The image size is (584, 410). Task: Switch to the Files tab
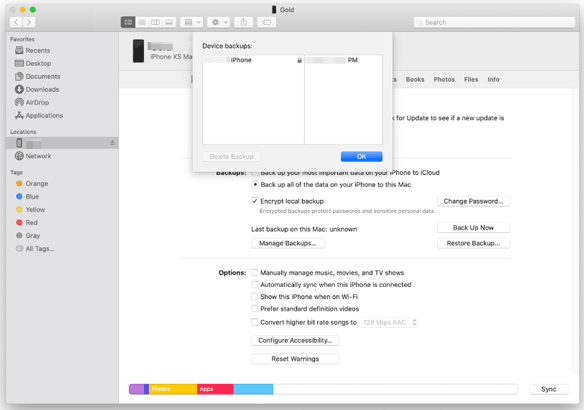click(471, 79)
